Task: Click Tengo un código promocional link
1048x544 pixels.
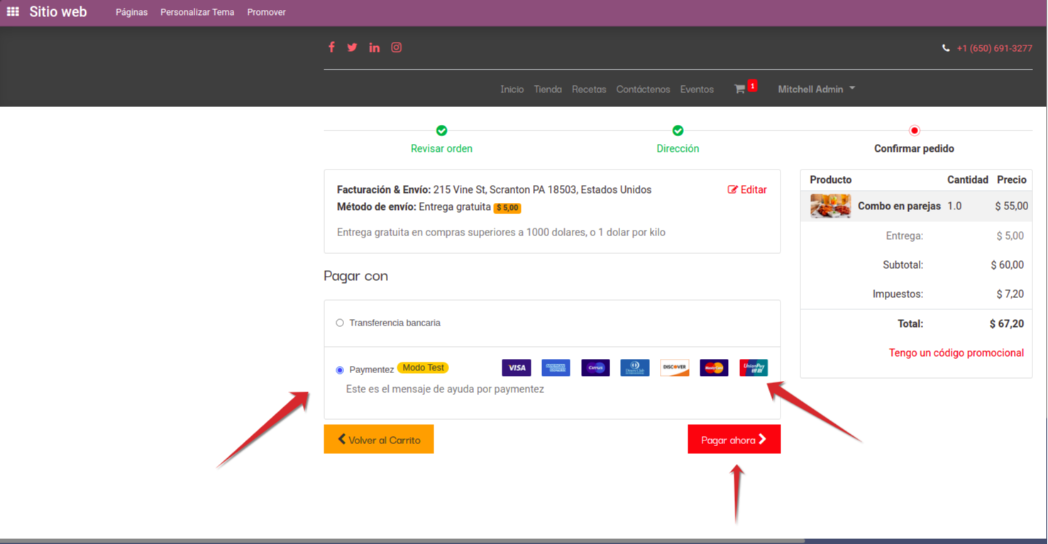Action: (x=956, y=353)
